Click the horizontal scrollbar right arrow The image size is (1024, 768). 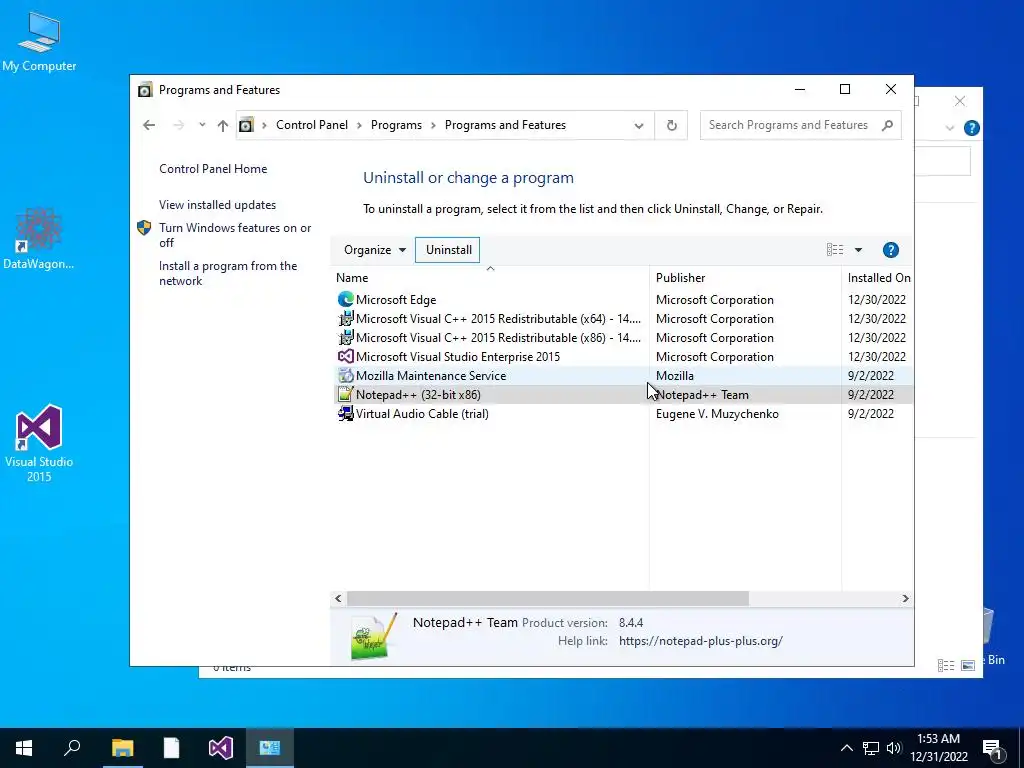click(905, 598)
